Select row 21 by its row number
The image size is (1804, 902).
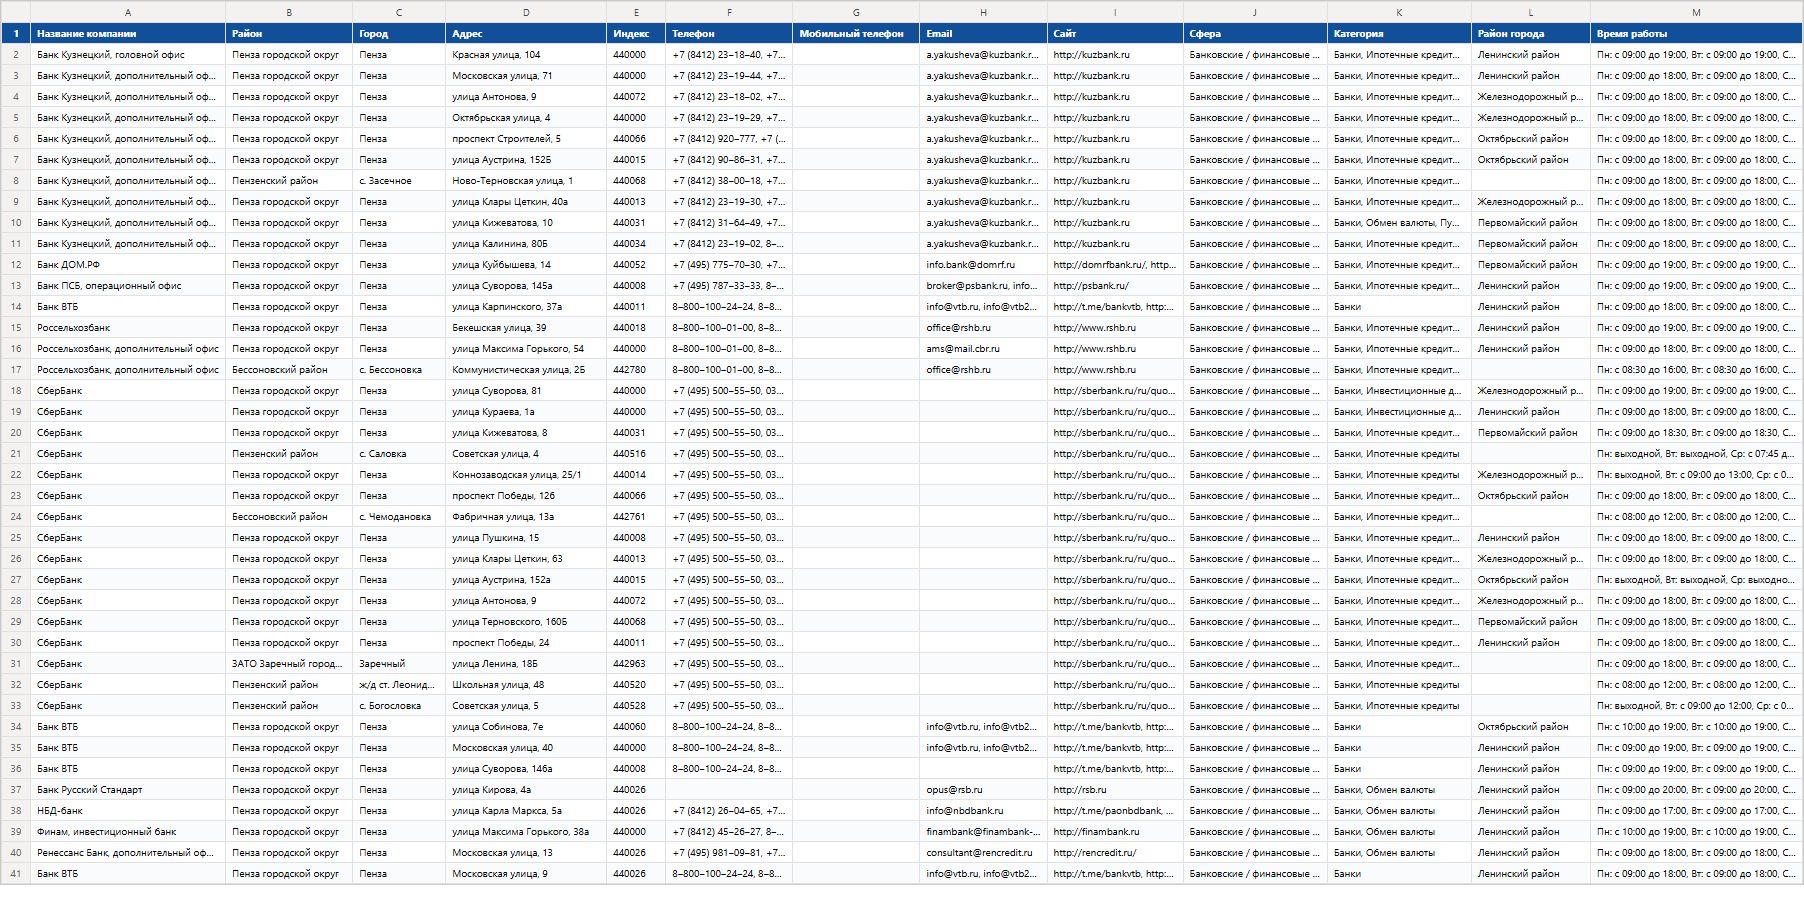(15, 454)
